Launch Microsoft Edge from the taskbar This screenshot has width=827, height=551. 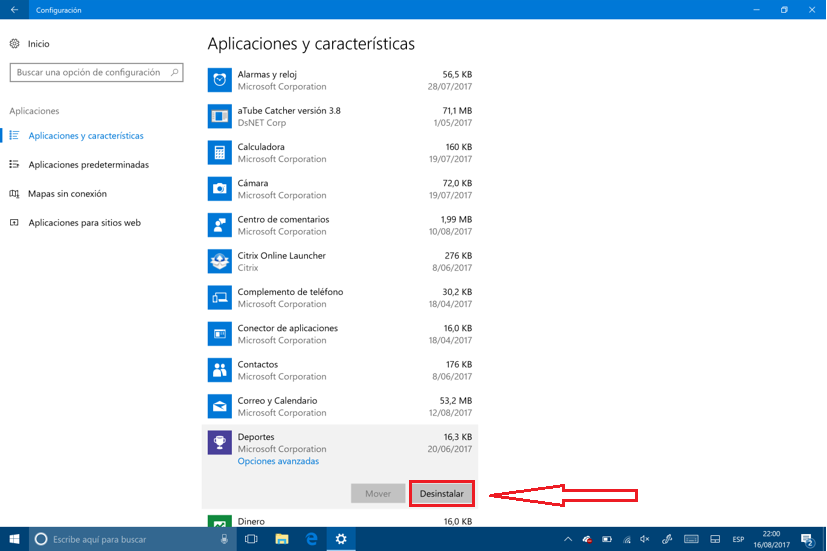[x=312, y=539]
